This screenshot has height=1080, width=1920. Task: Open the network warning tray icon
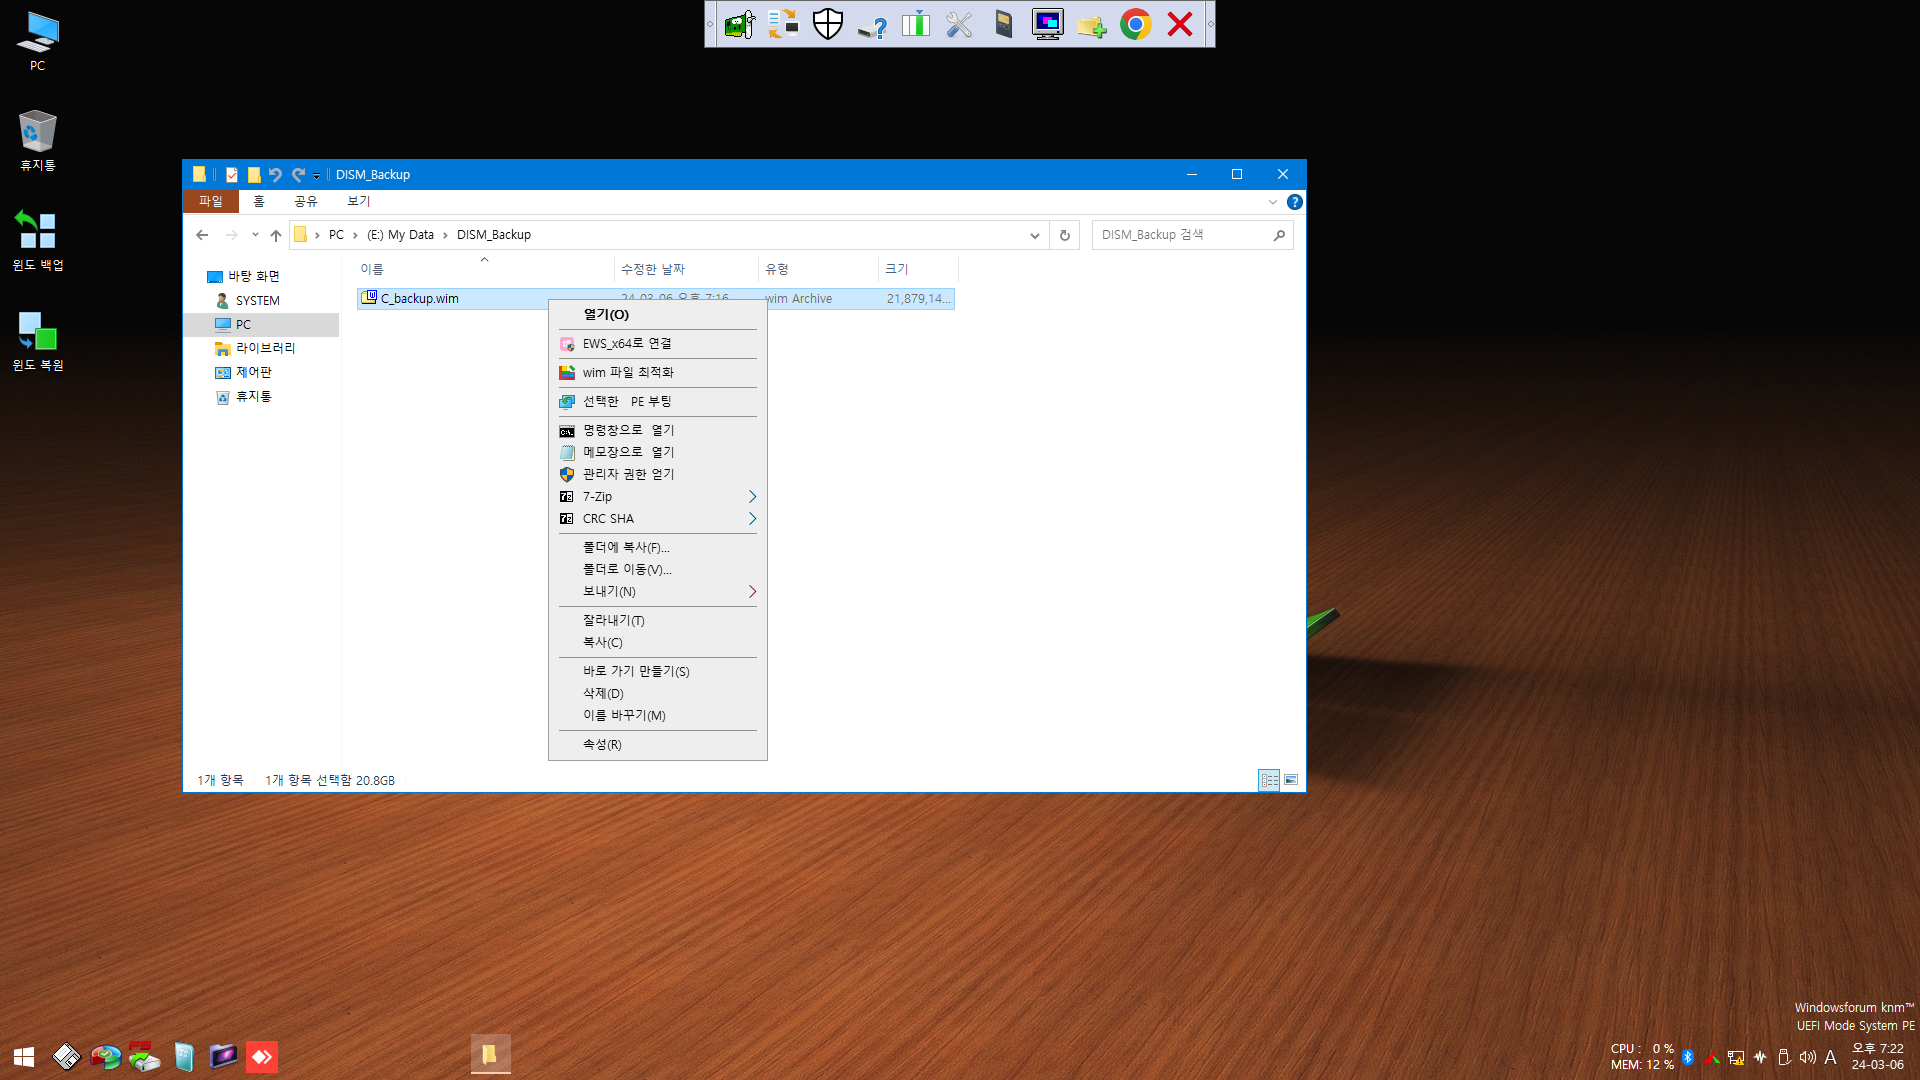point(1736,1057)
